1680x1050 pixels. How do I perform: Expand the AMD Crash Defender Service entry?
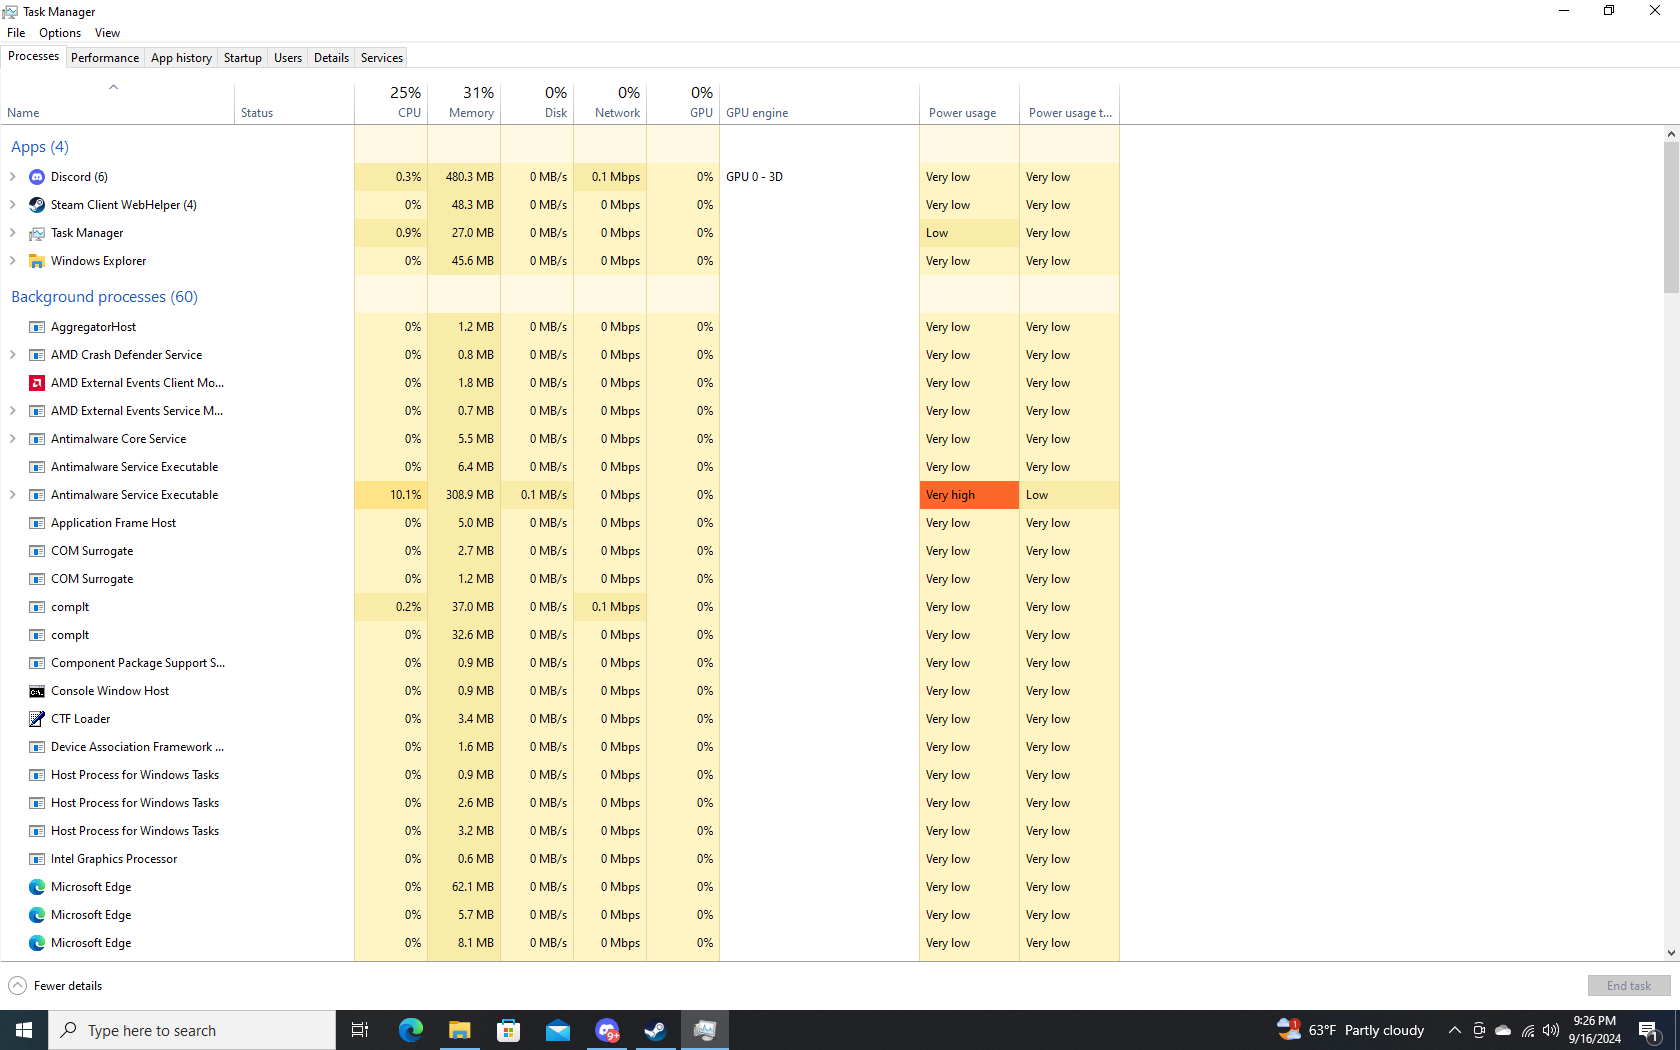12,355
